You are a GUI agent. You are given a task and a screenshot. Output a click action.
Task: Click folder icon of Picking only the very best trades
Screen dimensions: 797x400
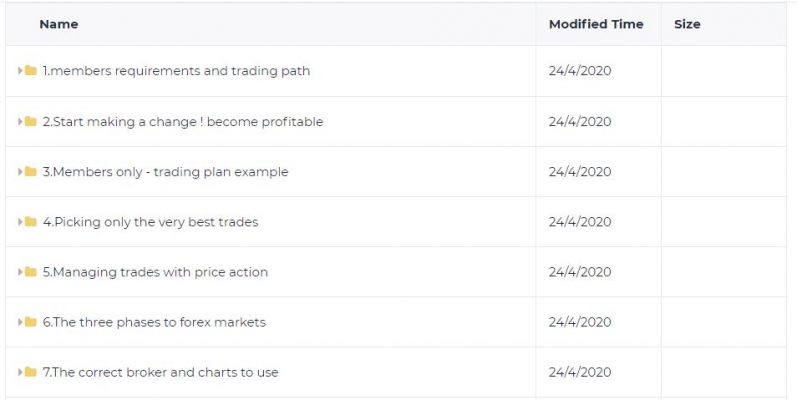(30, 222)
